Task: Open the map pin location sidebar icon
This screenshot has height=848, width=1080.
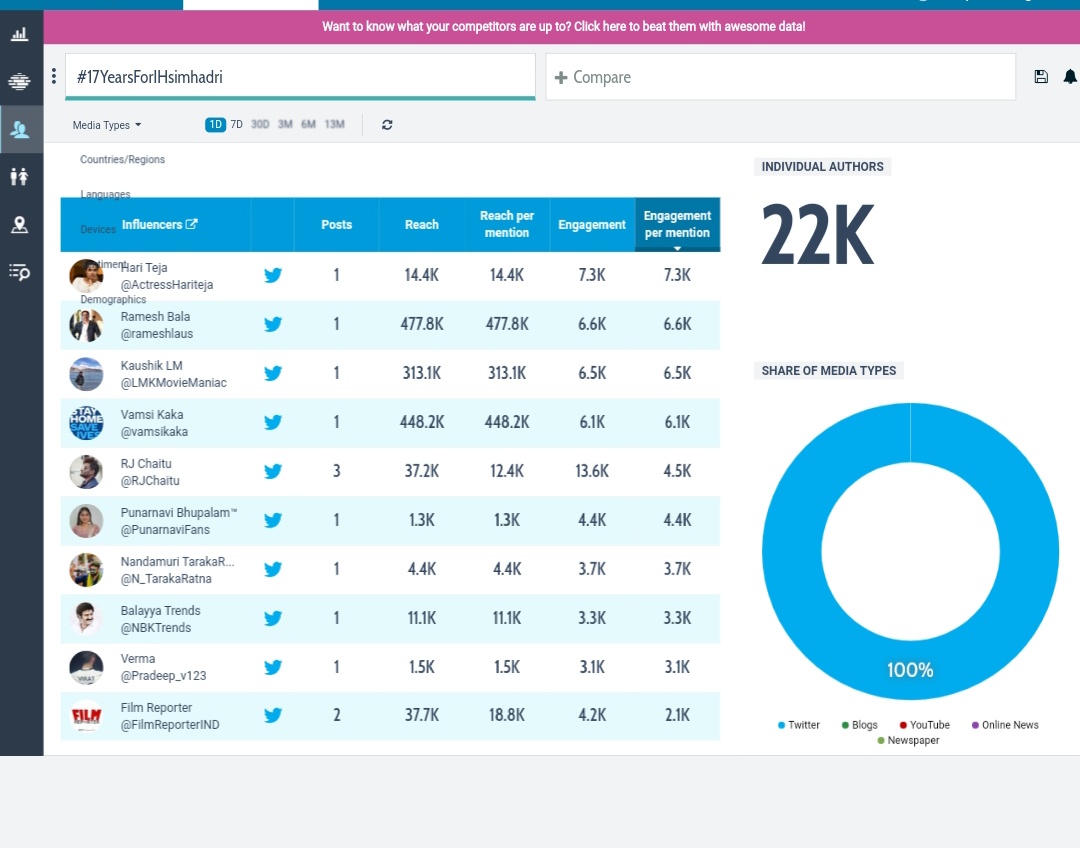Action: click(x=19, y=224)
